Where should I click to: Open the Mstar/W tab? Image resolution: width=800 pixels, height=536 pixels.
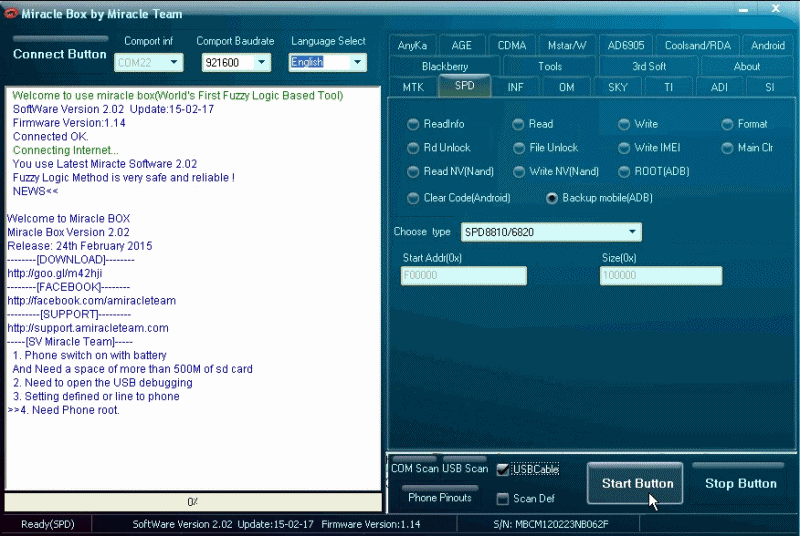coord(567,45)
